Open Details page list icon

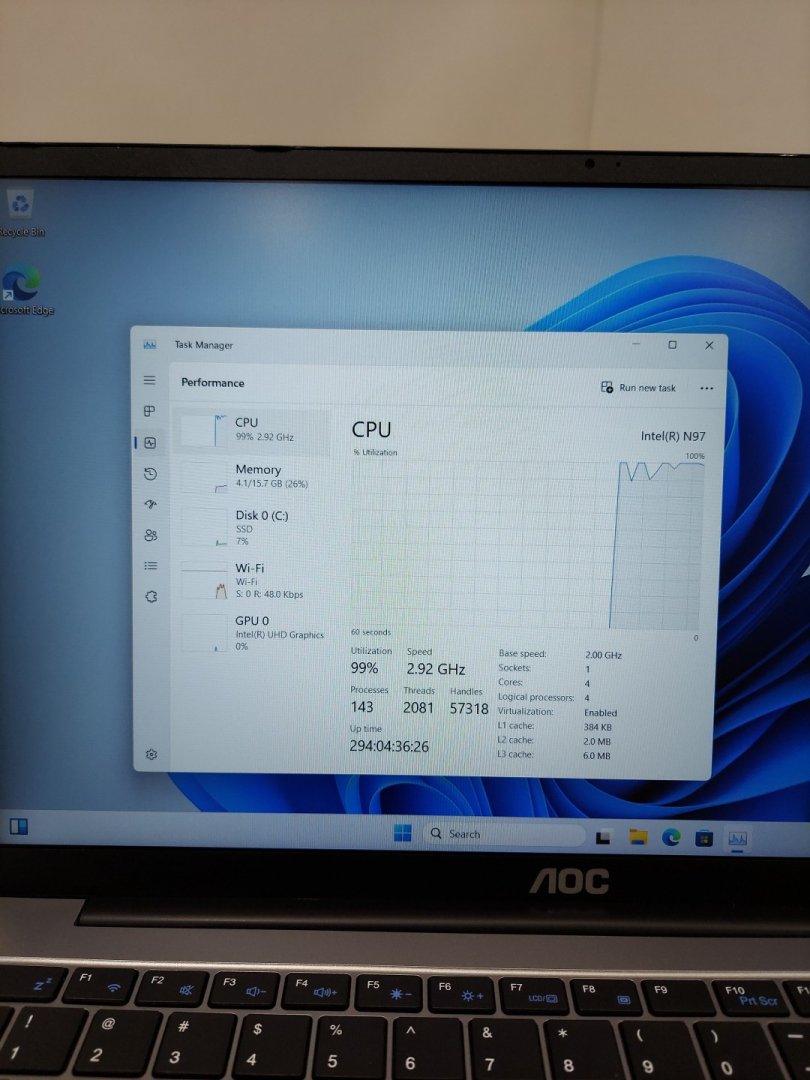(x=150, y=565)
